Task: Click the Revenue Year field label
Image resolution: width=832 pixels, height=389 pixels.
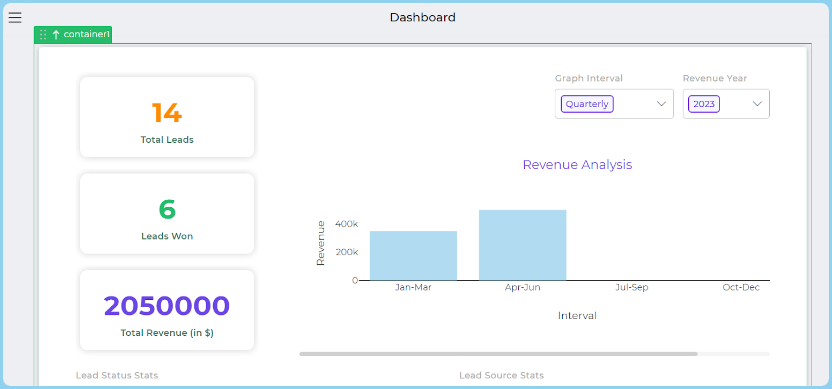Action: 715,79
